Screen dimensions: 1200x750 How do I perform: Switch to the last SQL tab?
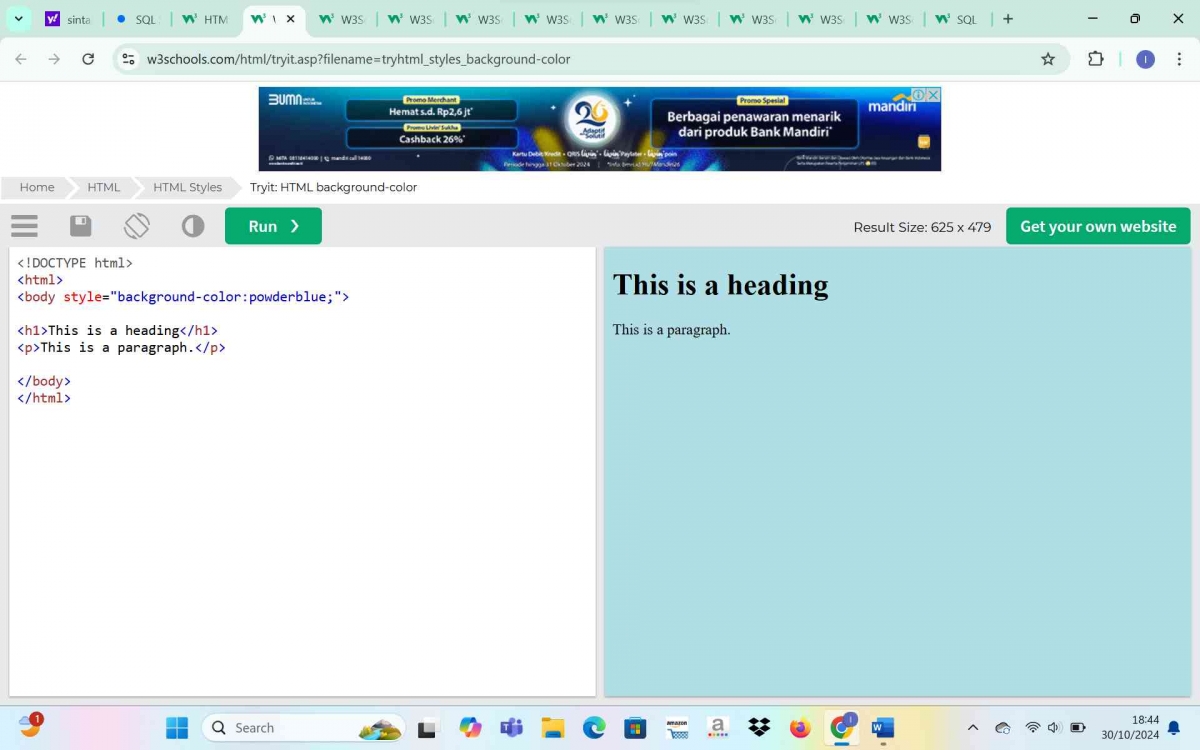[957, 19]
